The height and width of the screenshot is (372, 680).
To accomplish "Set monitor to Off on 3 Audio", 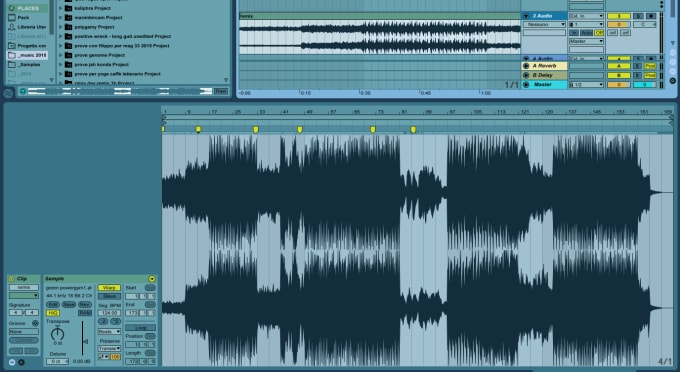I will coord(599,33).
